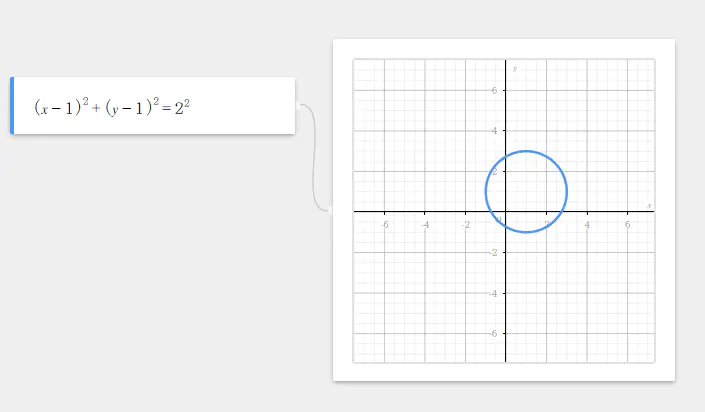
Task: Click the 4 tick label on x-axis
Action: point(587,224)
